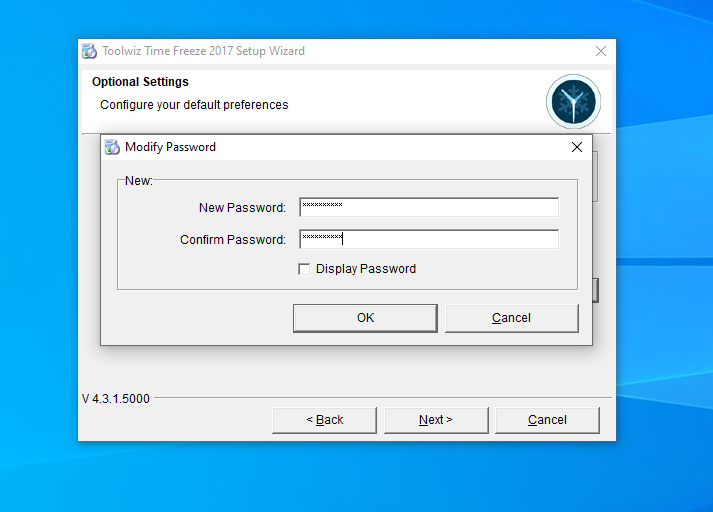Enable the Display Password checkbox
713x512 pixels.
(x=304, y=269)
